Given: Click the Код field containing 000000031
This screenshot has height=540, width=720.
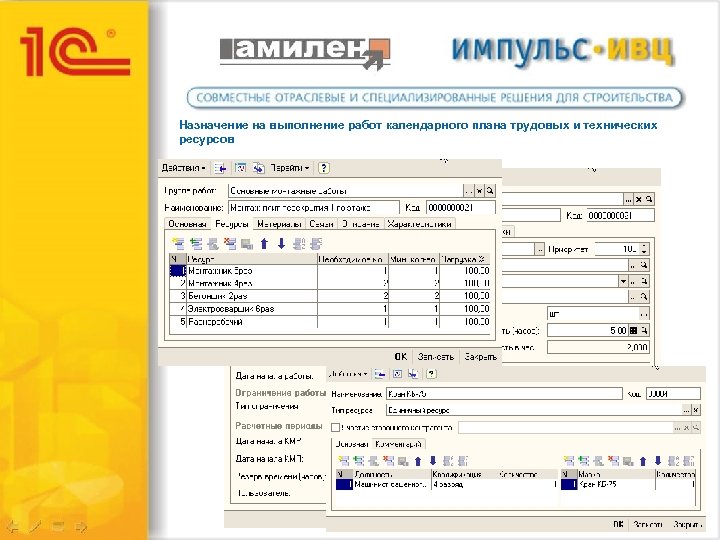Looking at the screenshot, I should click(x=620, y=215).
